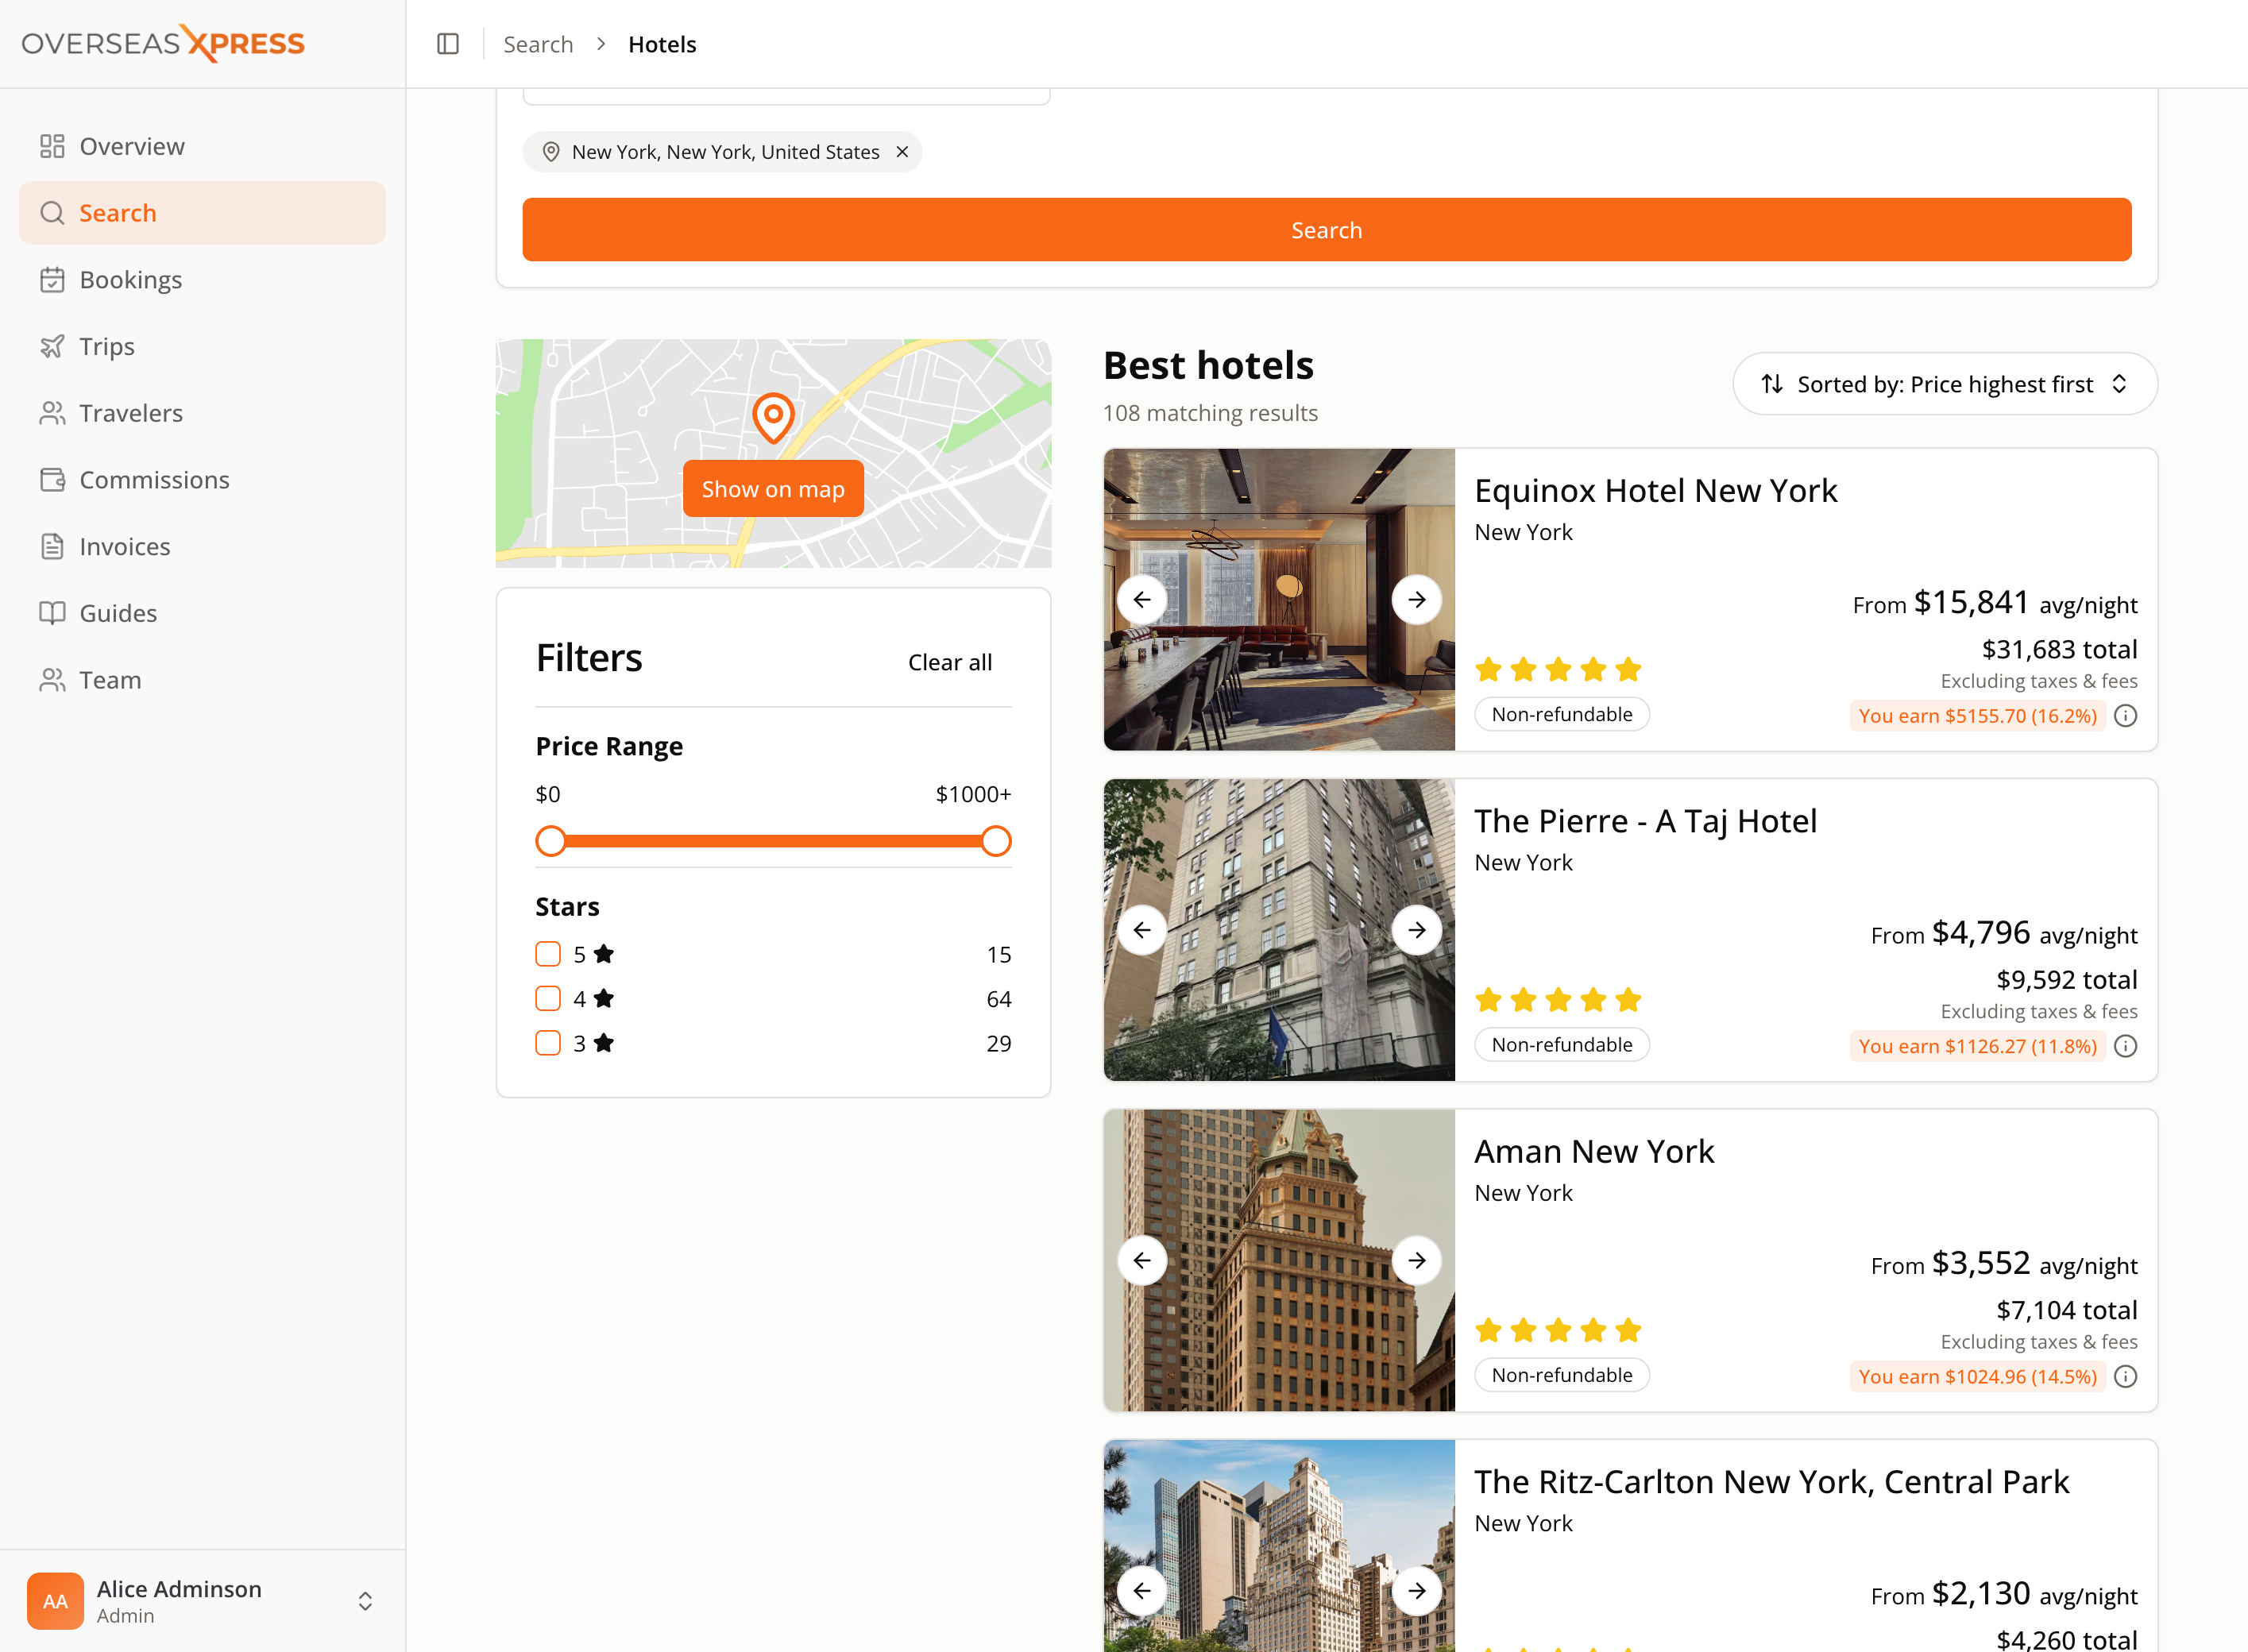This screenshot has width=2248, height=1652.
Task: Open the Invoices page
Action: (202, 547)
